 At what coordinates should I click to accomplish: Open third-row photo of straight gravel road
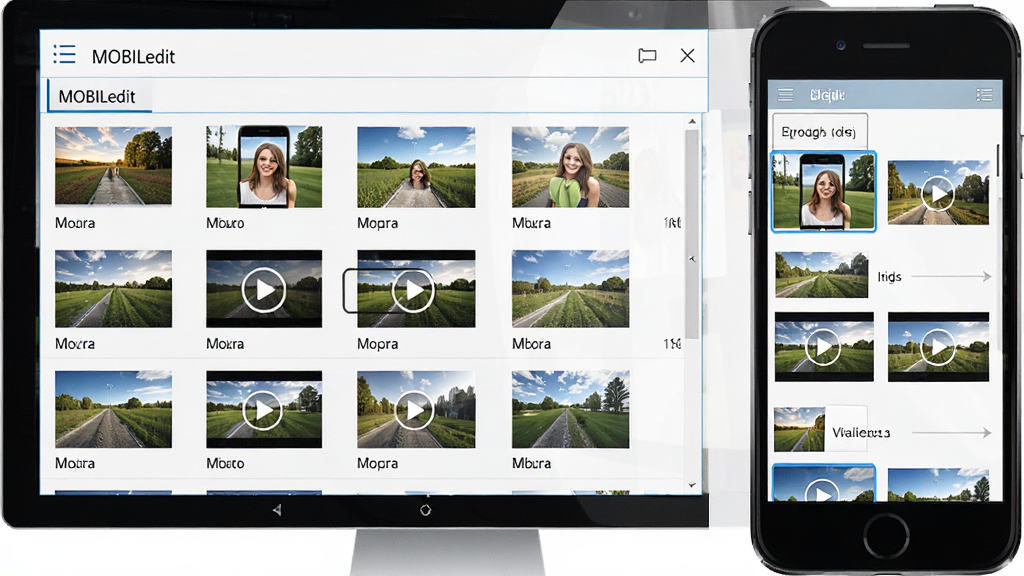click(x=114, y=409)
